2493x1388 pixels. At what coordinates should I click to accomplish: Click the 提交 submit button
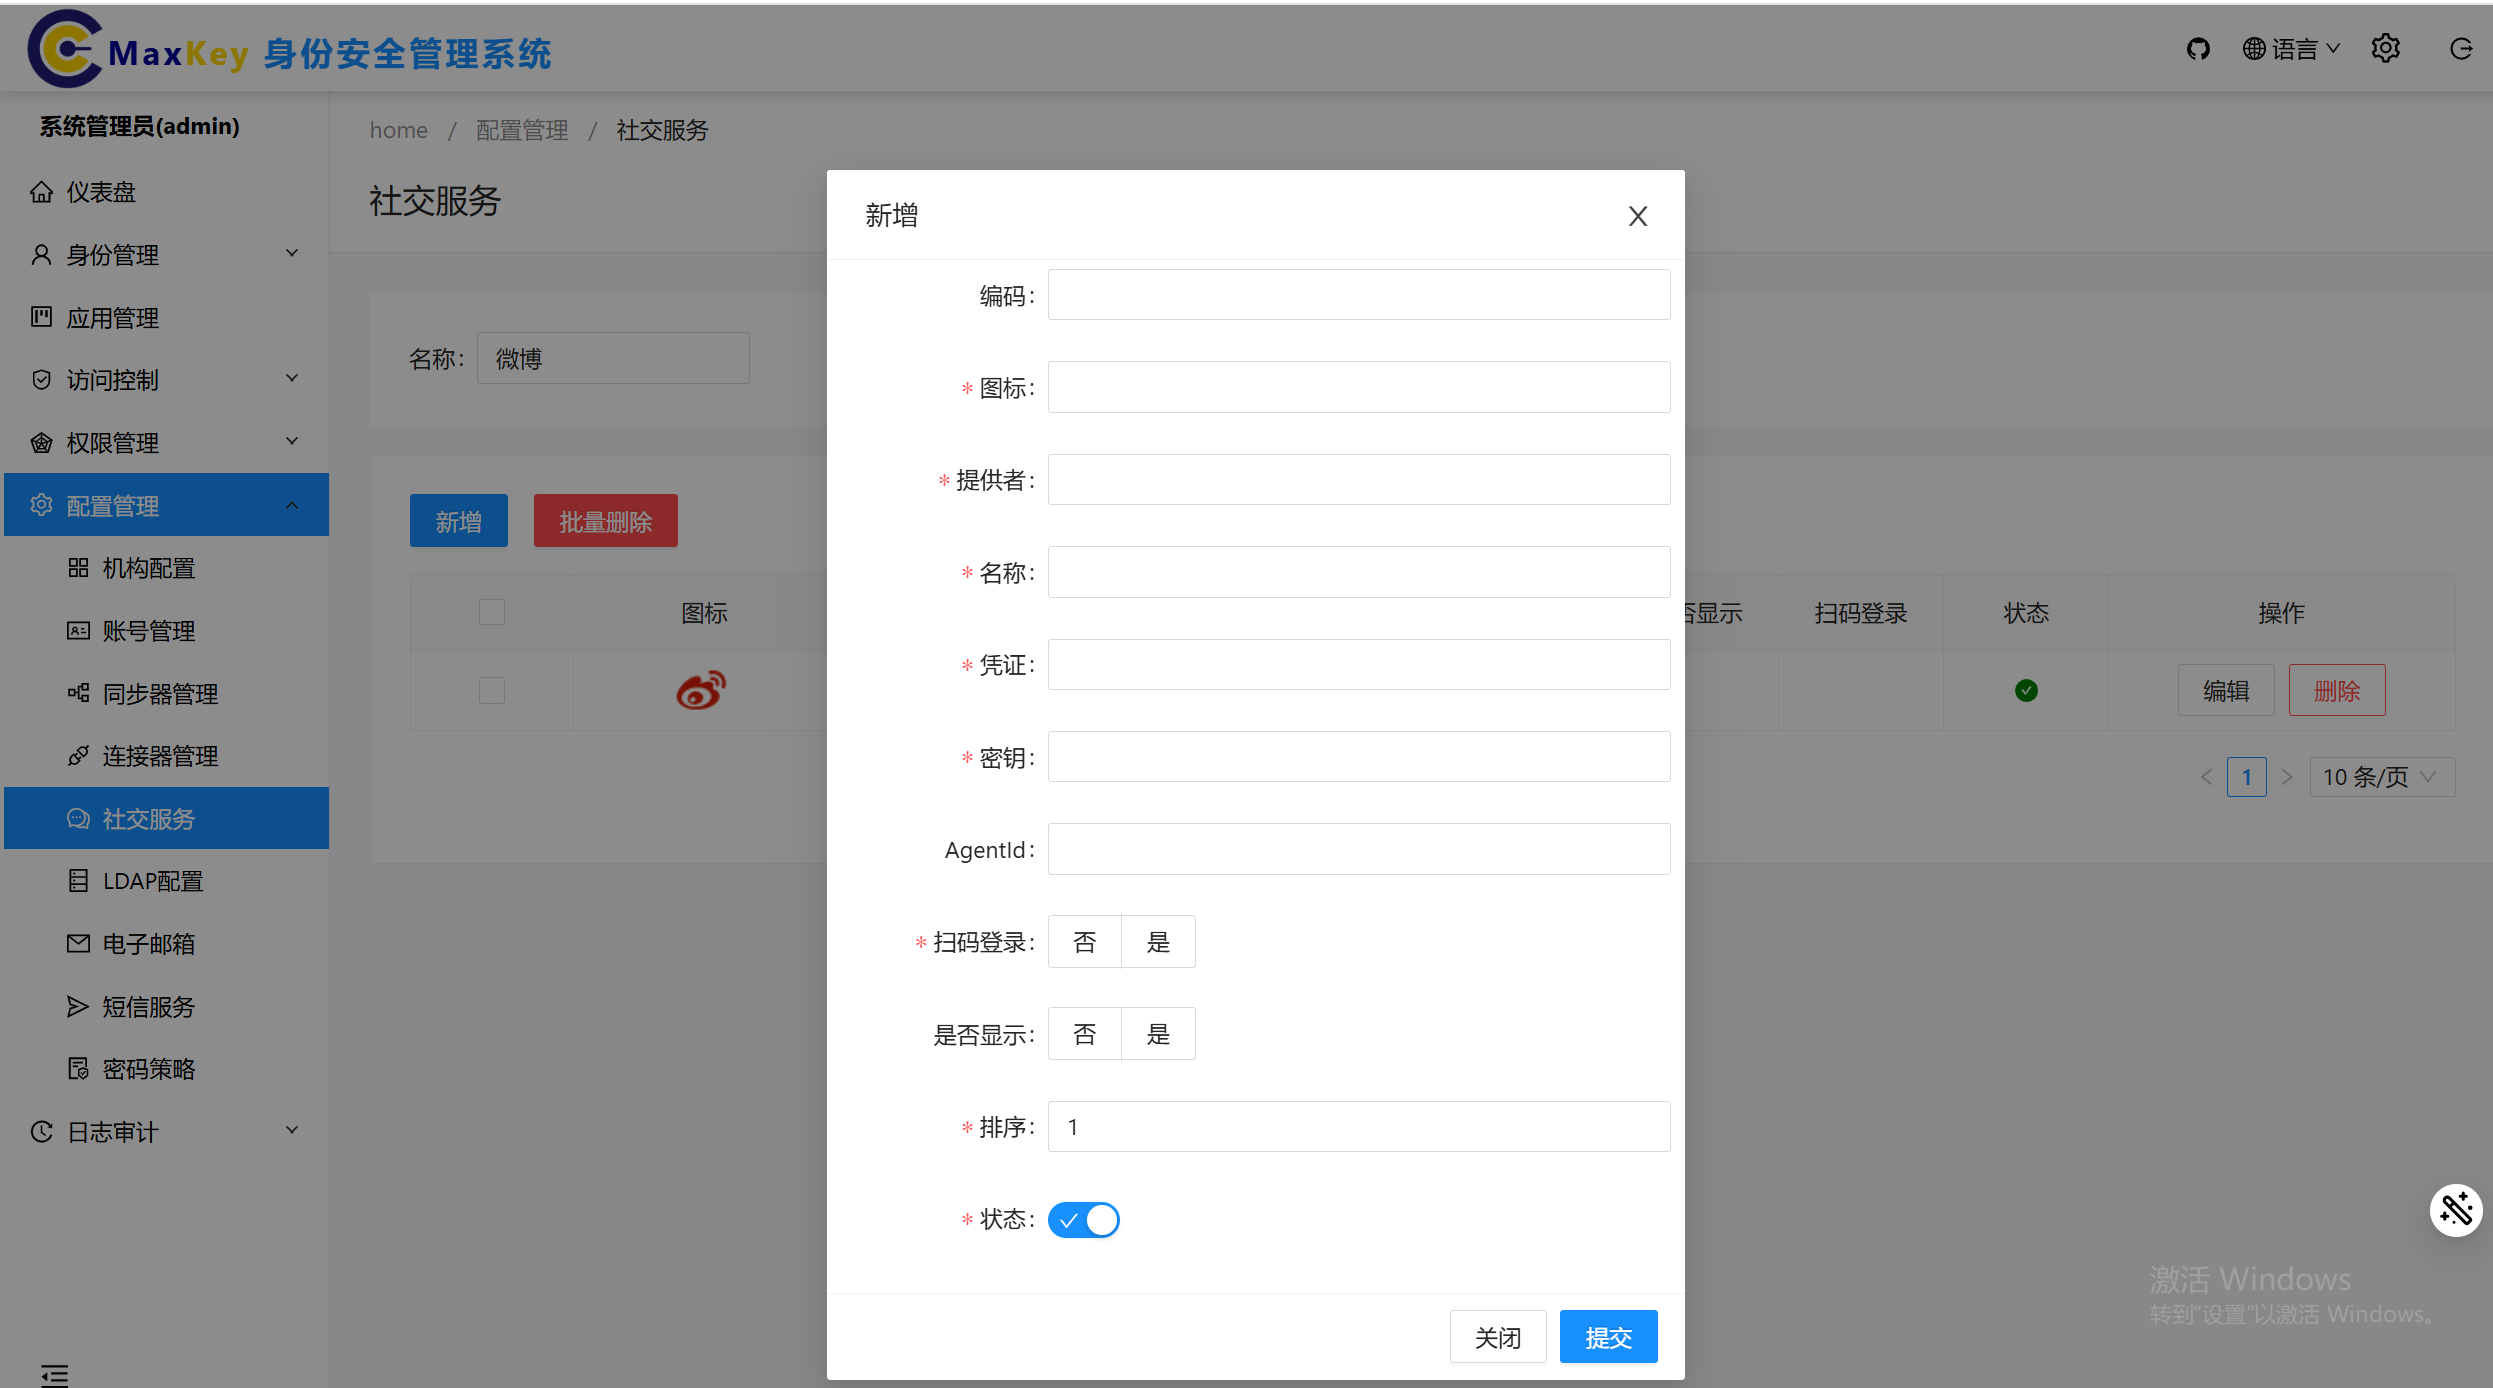point(1608,1337)
